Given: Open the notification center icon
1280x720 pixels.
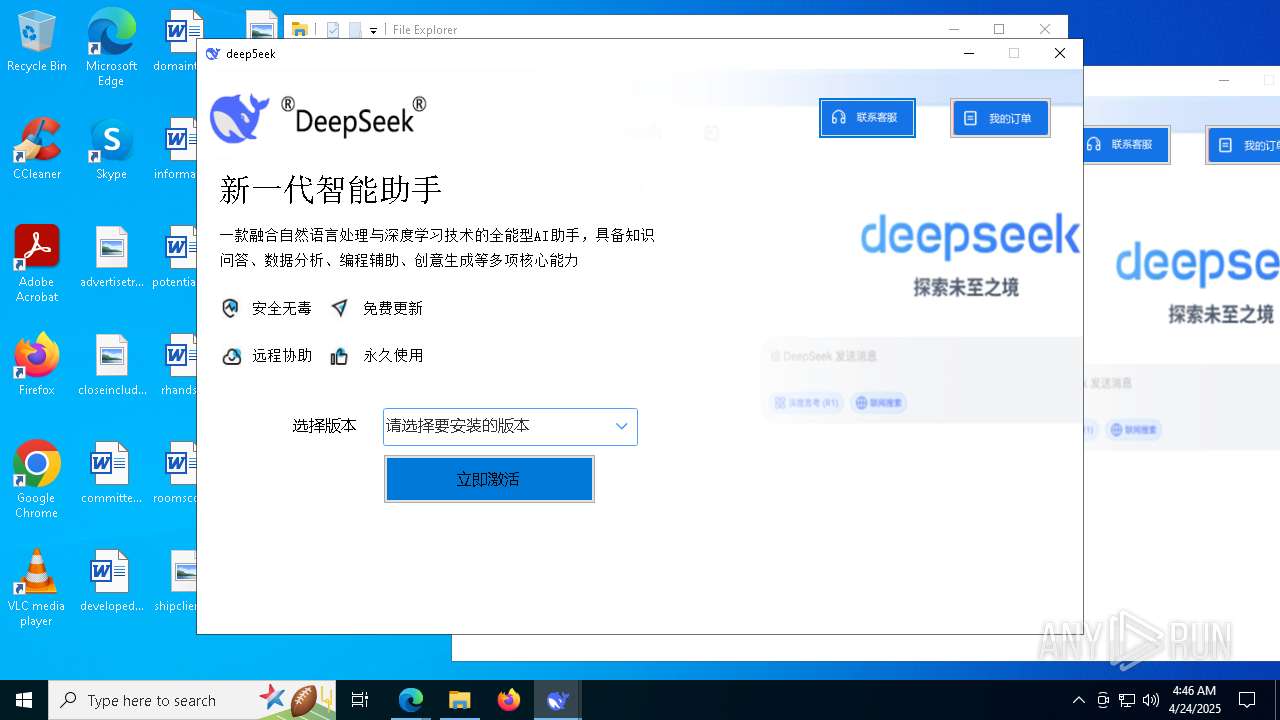Looking at the screenshot, I should click(1247, 700).
